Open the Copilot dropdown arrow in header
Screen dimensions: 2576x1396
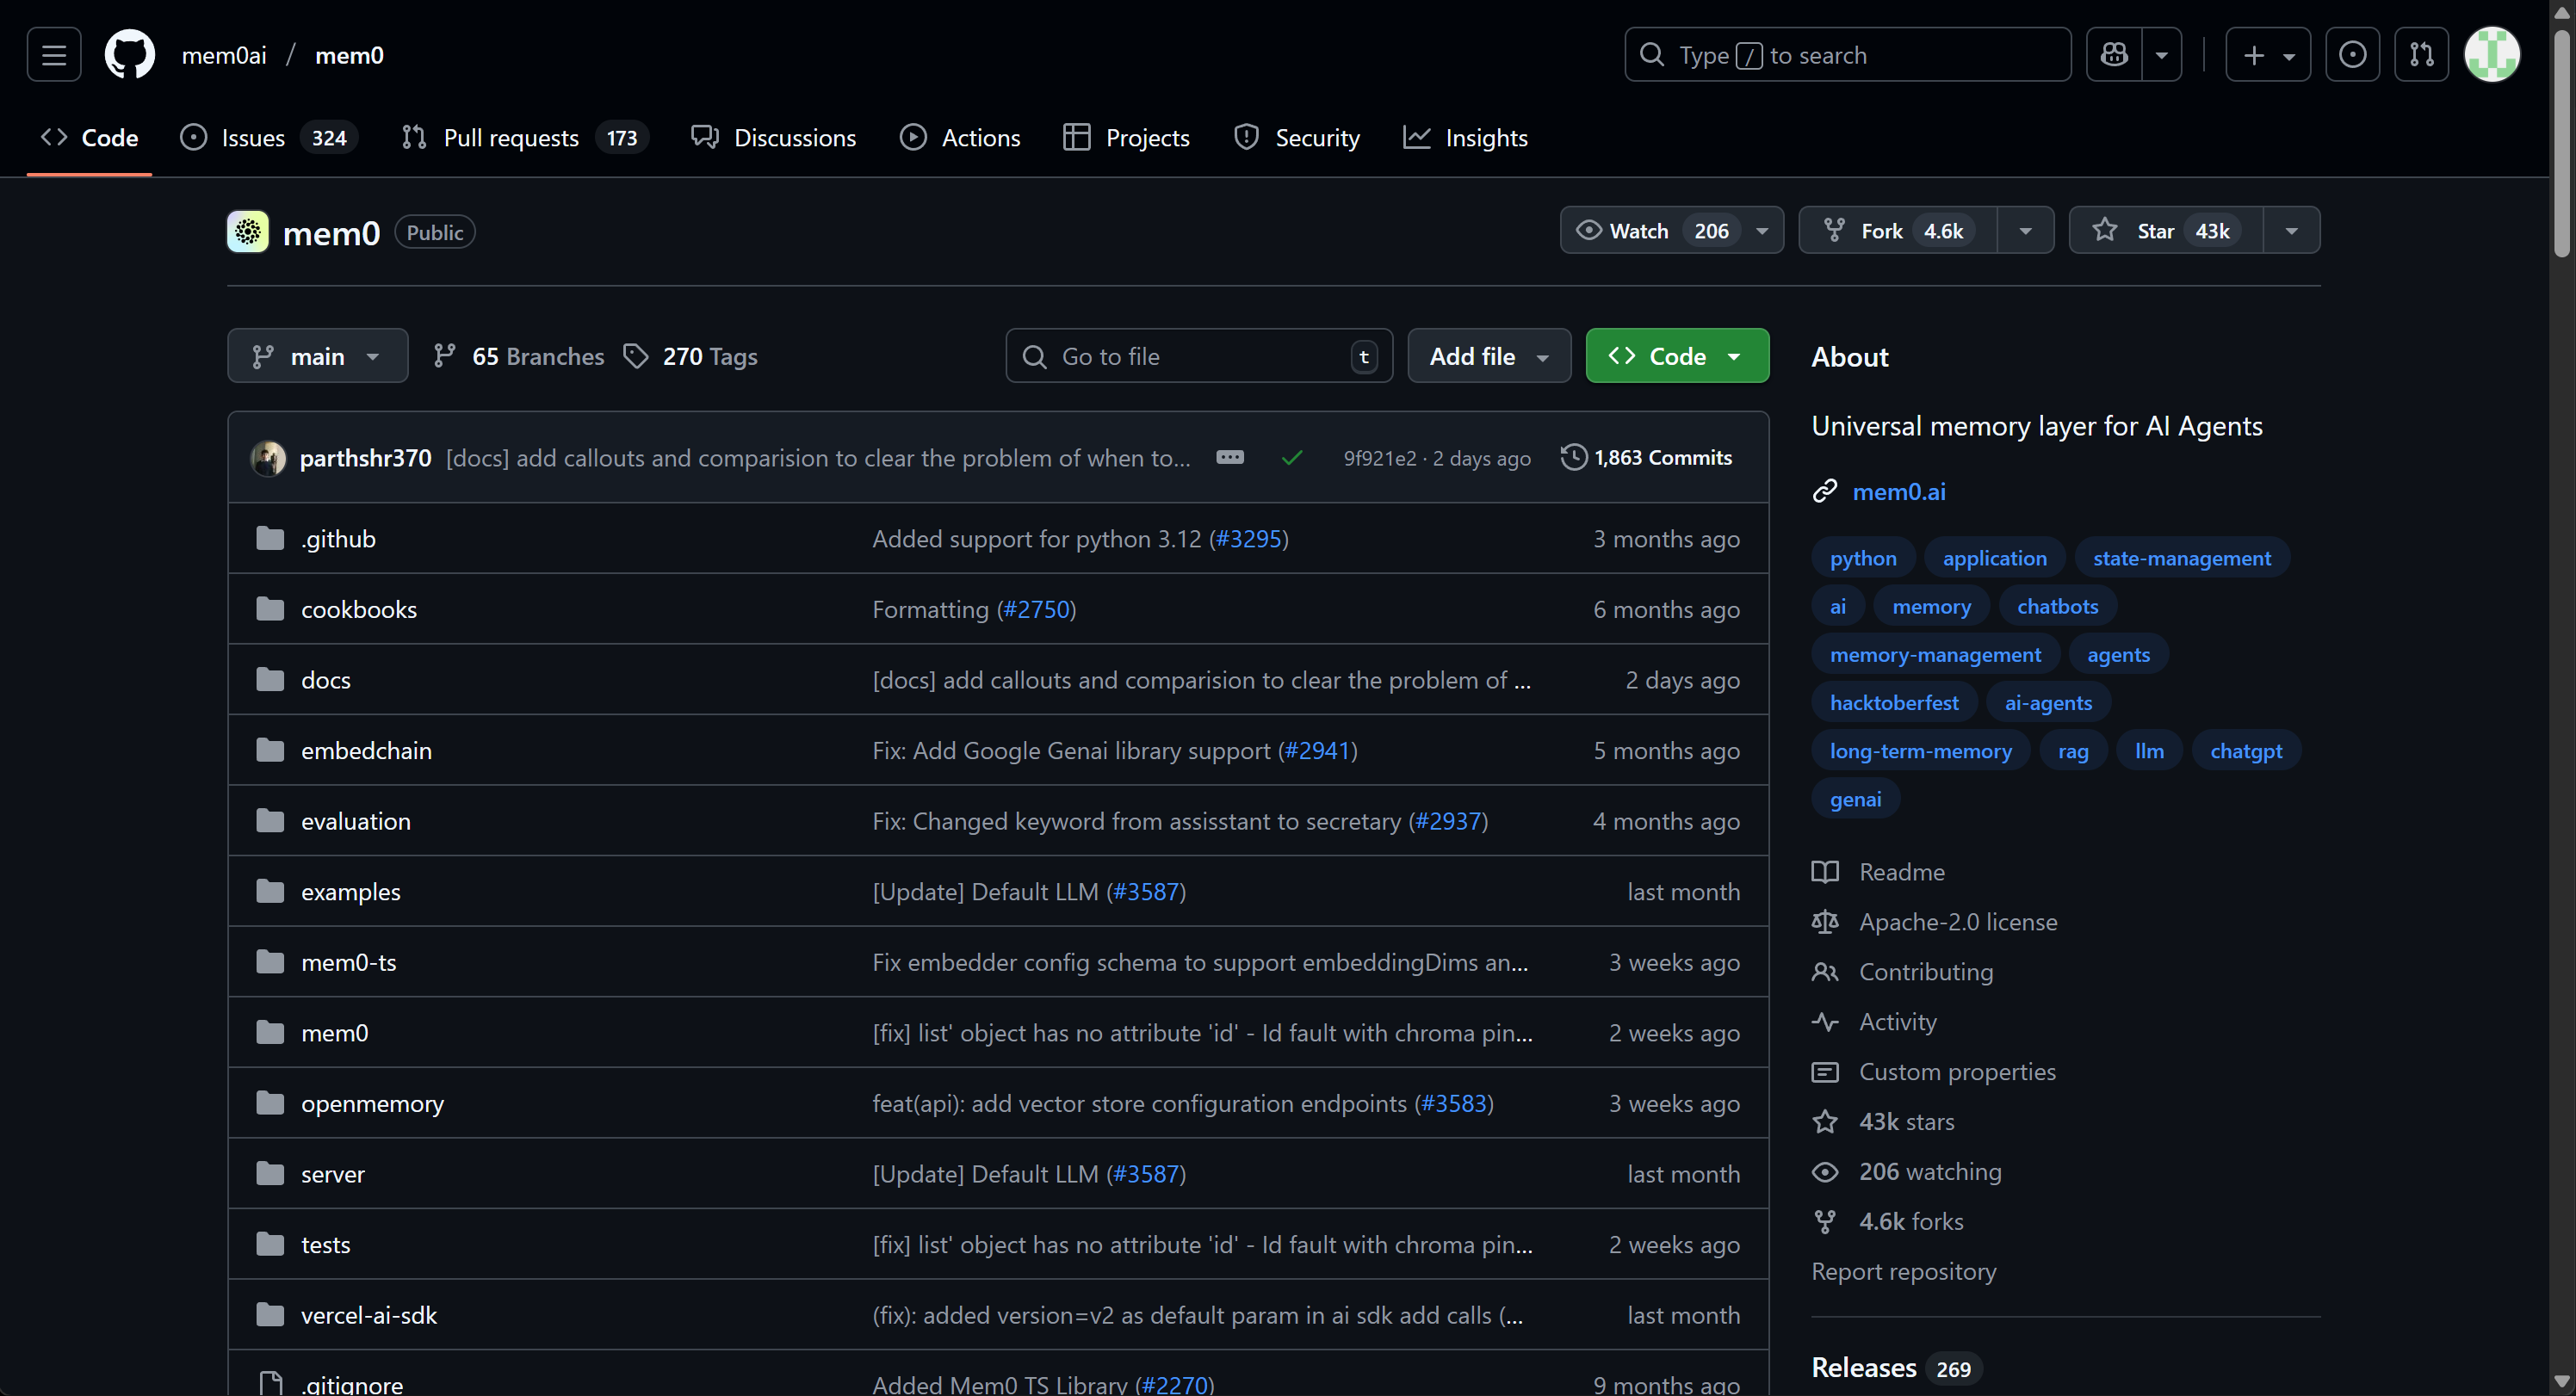pyautogui.click(x=2162, y=55)
